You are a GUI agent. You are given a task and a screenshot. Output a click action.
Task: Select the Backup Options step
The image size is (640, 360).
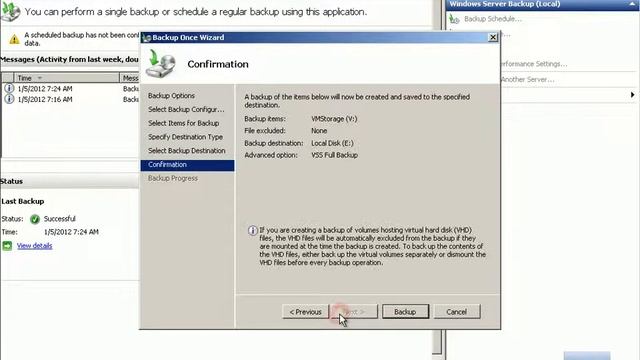[x=171, y=96]
